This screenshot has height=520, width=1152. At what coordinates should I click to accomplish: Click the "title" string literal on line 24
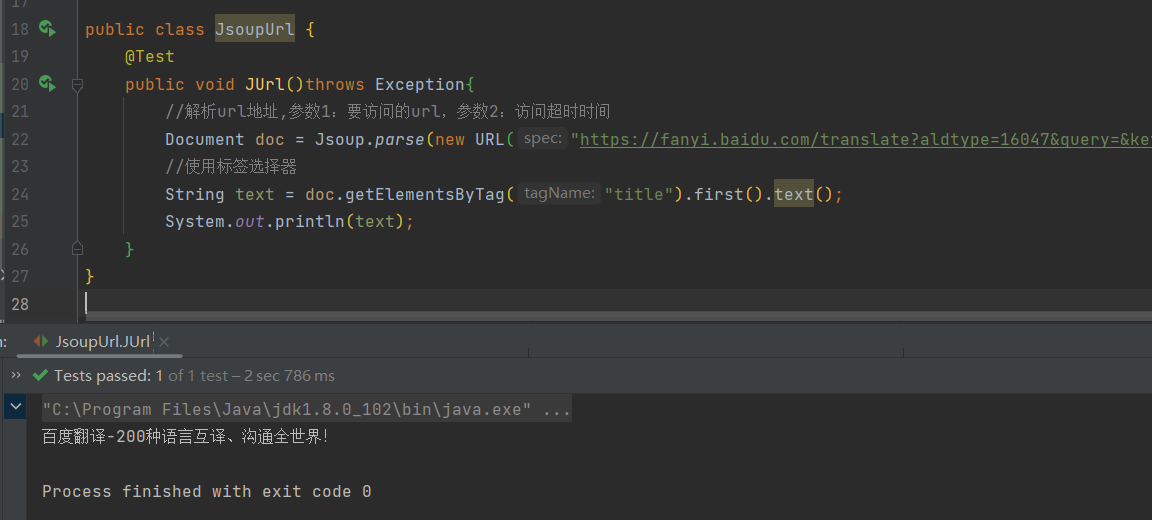coord(640,195)
